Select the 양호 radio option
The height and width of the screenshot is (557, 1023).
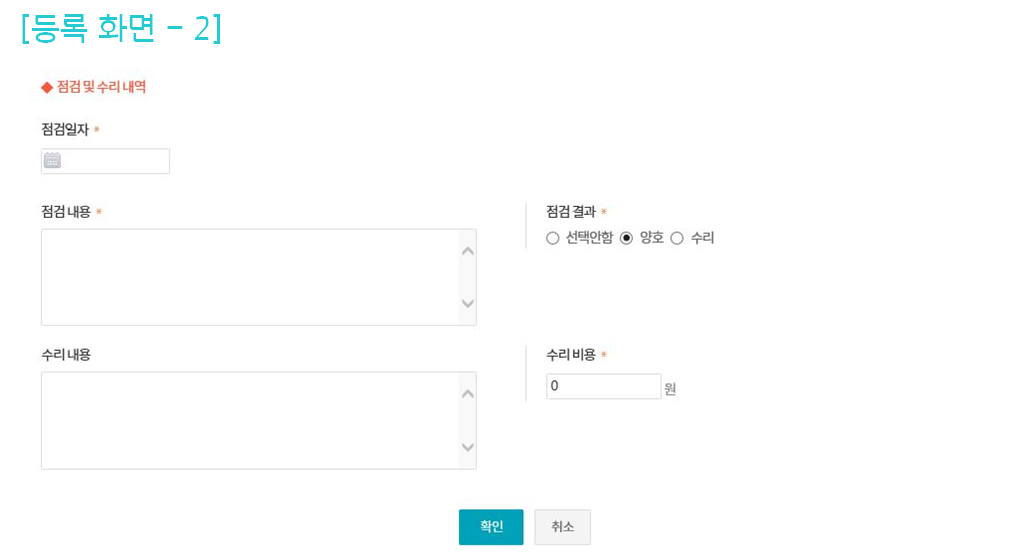click(627, 238)
